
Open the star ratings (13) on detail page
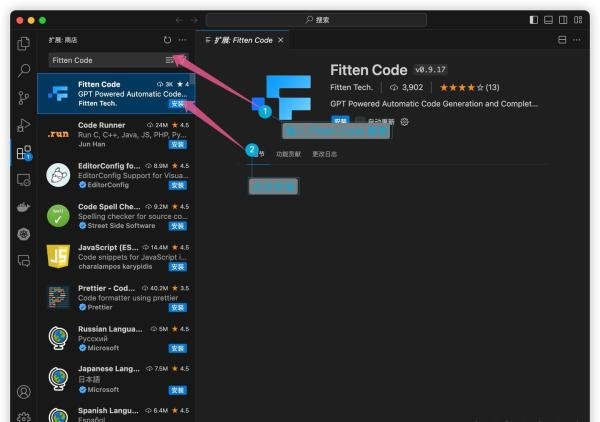point(470,87)
